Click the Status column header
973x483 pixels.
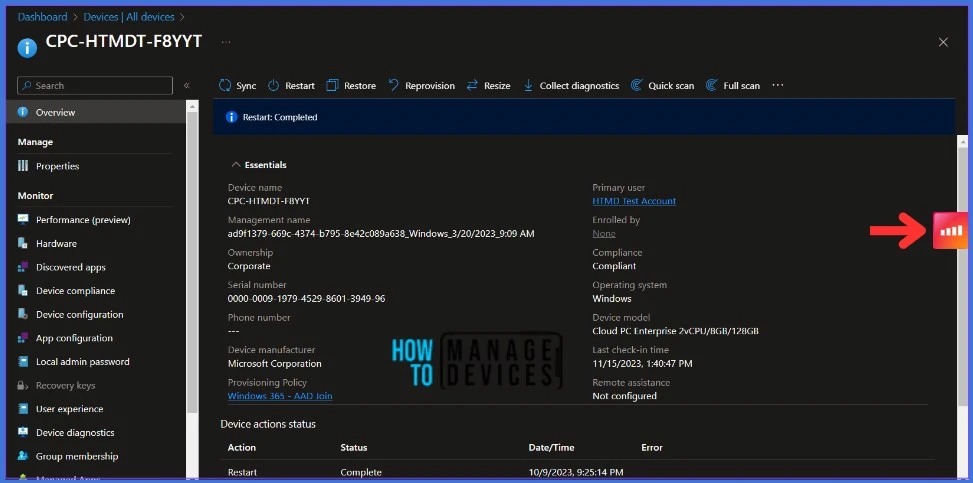tap(354, 448)
